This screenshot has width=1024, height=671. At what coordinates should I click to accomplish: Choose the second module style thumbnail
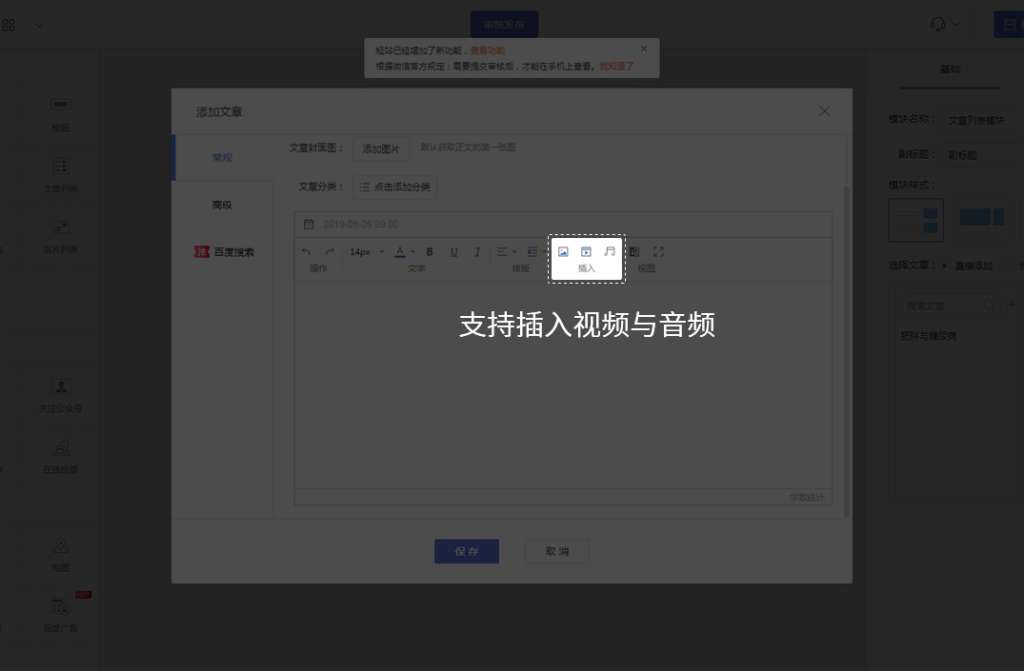tap(982, 220)
